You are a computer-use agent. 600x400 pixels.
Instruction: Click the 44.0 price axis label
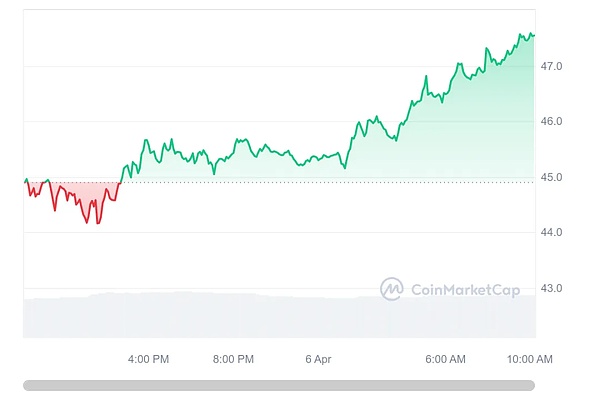click(x=551, y=233)
